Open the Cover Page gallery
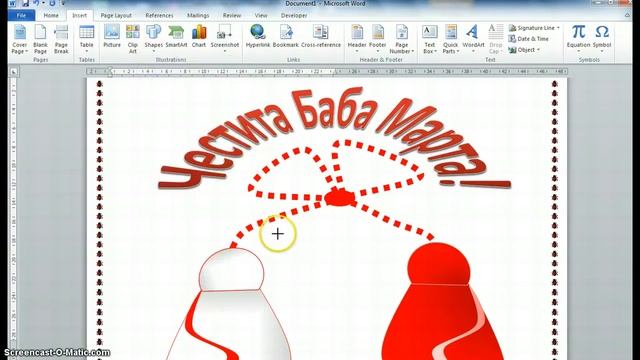 [x=19, y=40]
